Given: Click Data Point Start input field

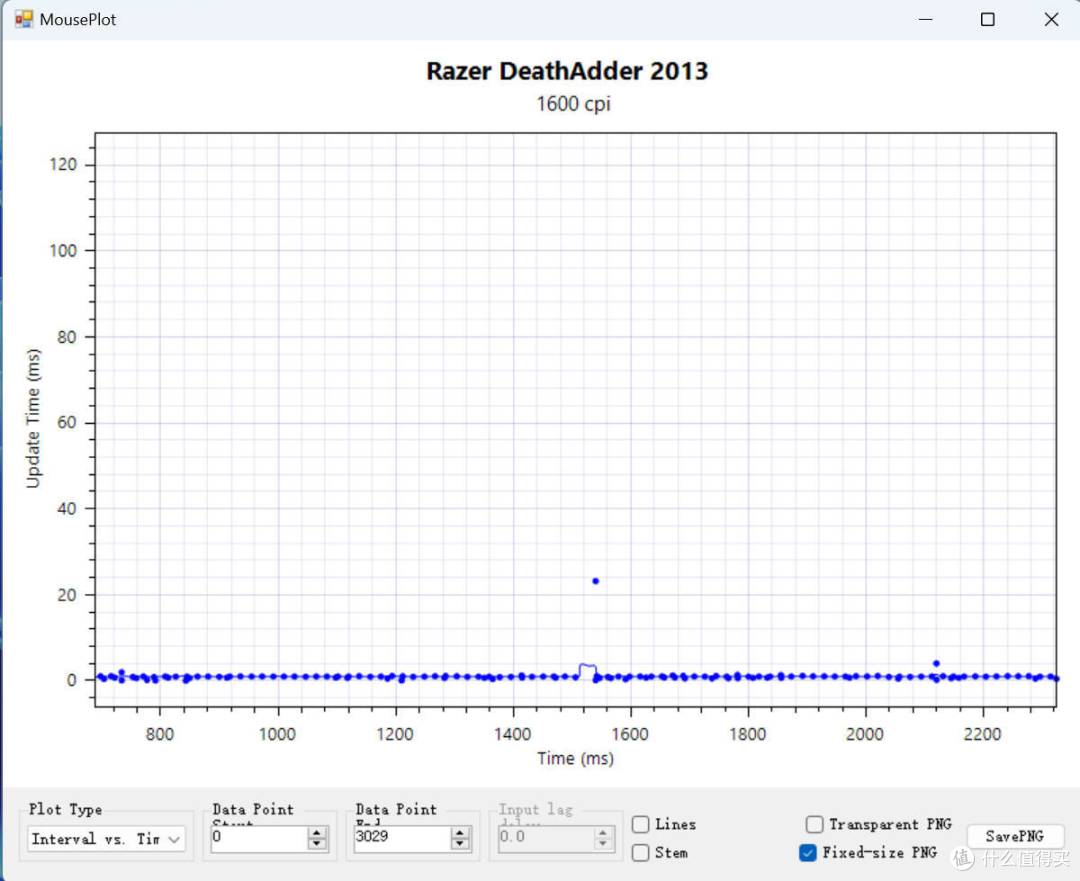Looking at the screenshot, I should tap(260, 838).
